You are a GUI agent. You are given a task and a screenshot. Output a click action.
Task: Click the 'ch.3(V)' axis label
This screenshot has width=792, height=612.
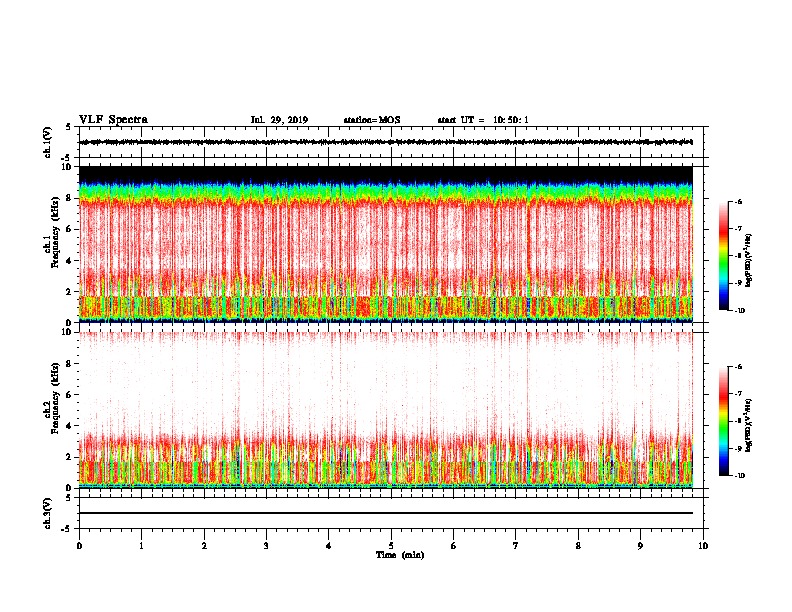(47, 513)
